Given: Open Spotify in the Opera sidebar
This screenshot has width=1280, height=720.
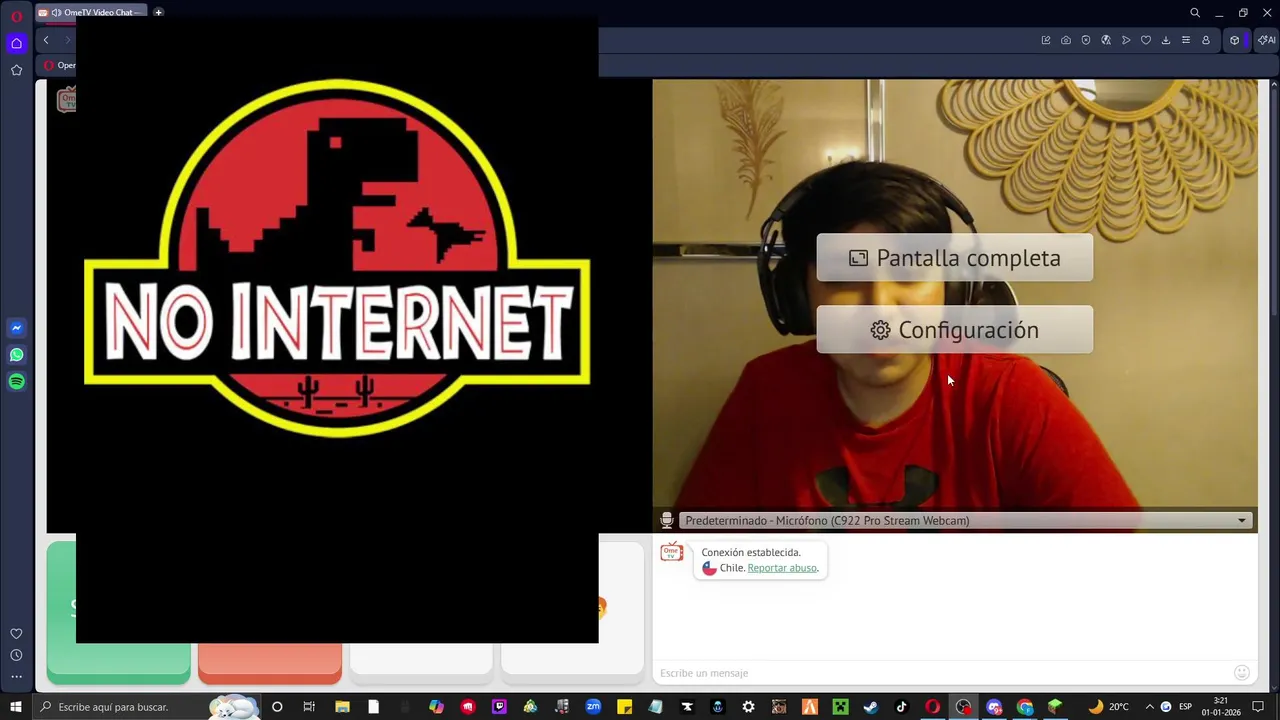Looking at the screenshot, I should (16, 382).
